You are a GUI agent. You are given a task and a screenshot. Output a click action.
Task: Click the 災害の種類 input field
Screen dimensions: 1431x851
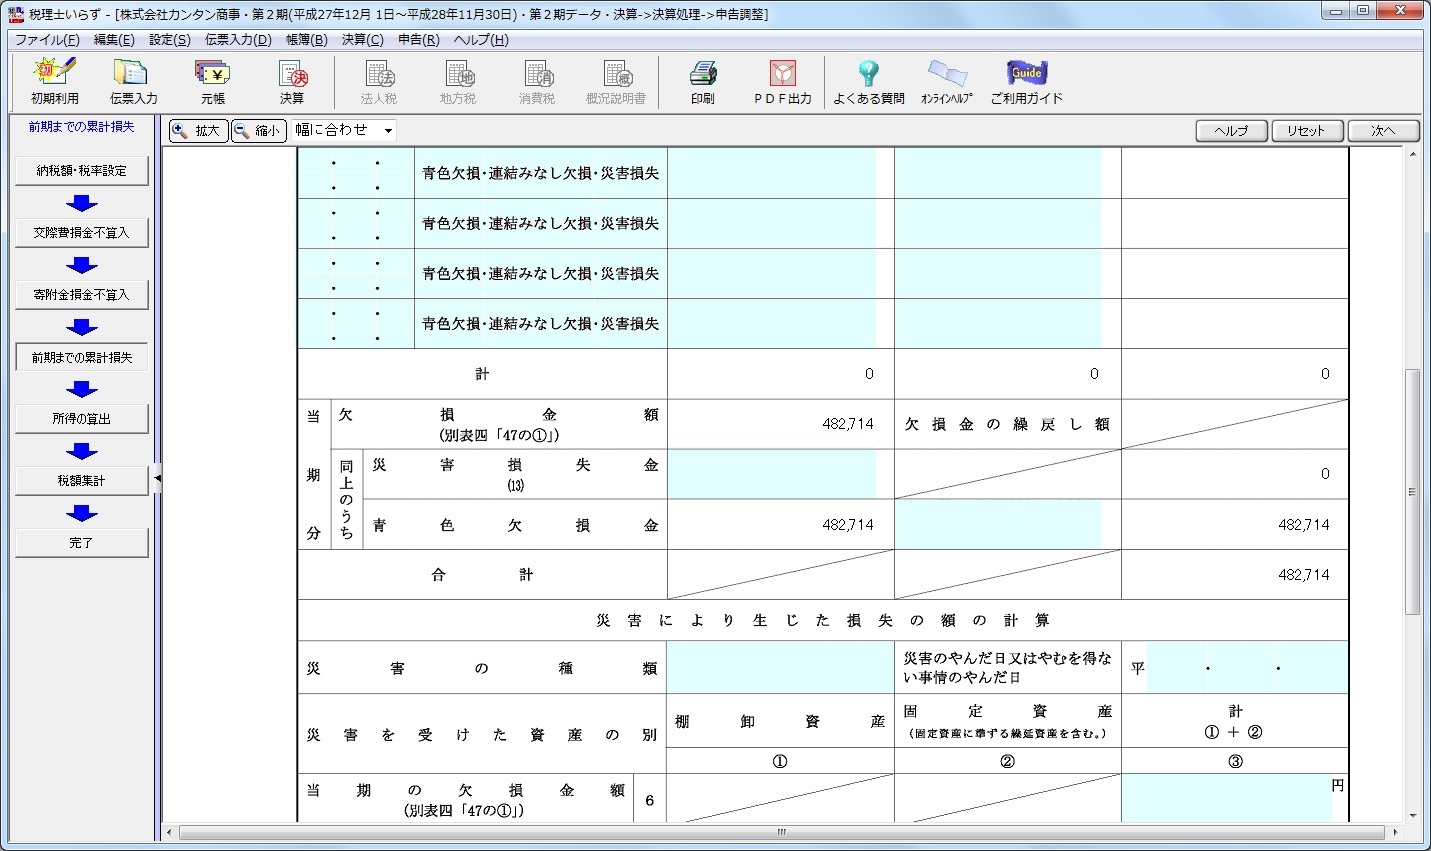pyautogui.click(x=779, y=668)
